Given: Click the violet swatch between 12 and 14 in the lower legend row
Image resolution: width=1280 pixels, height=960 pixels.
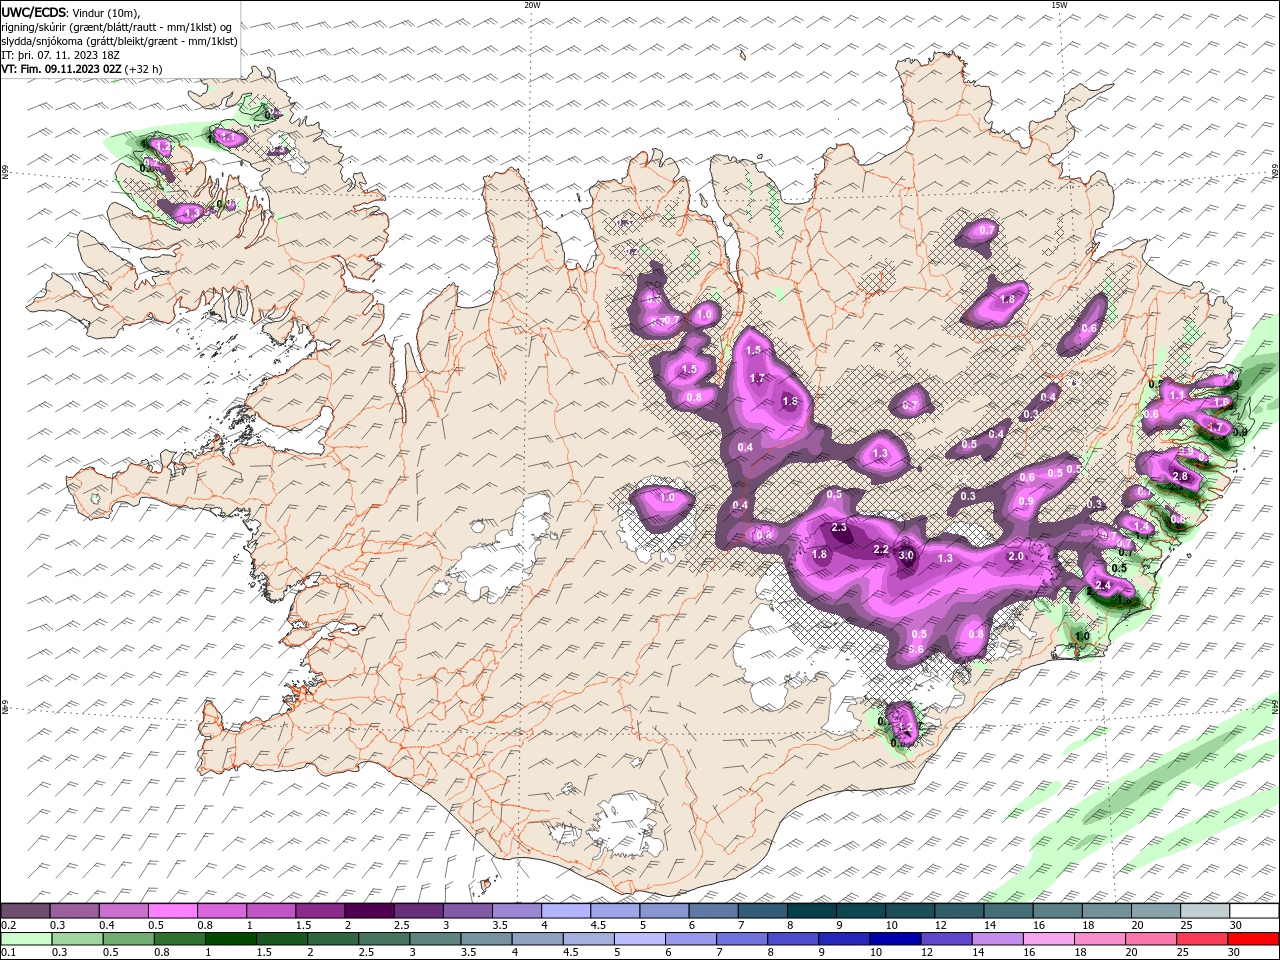Looking at the screenshot, I should (x=947, y=939).
